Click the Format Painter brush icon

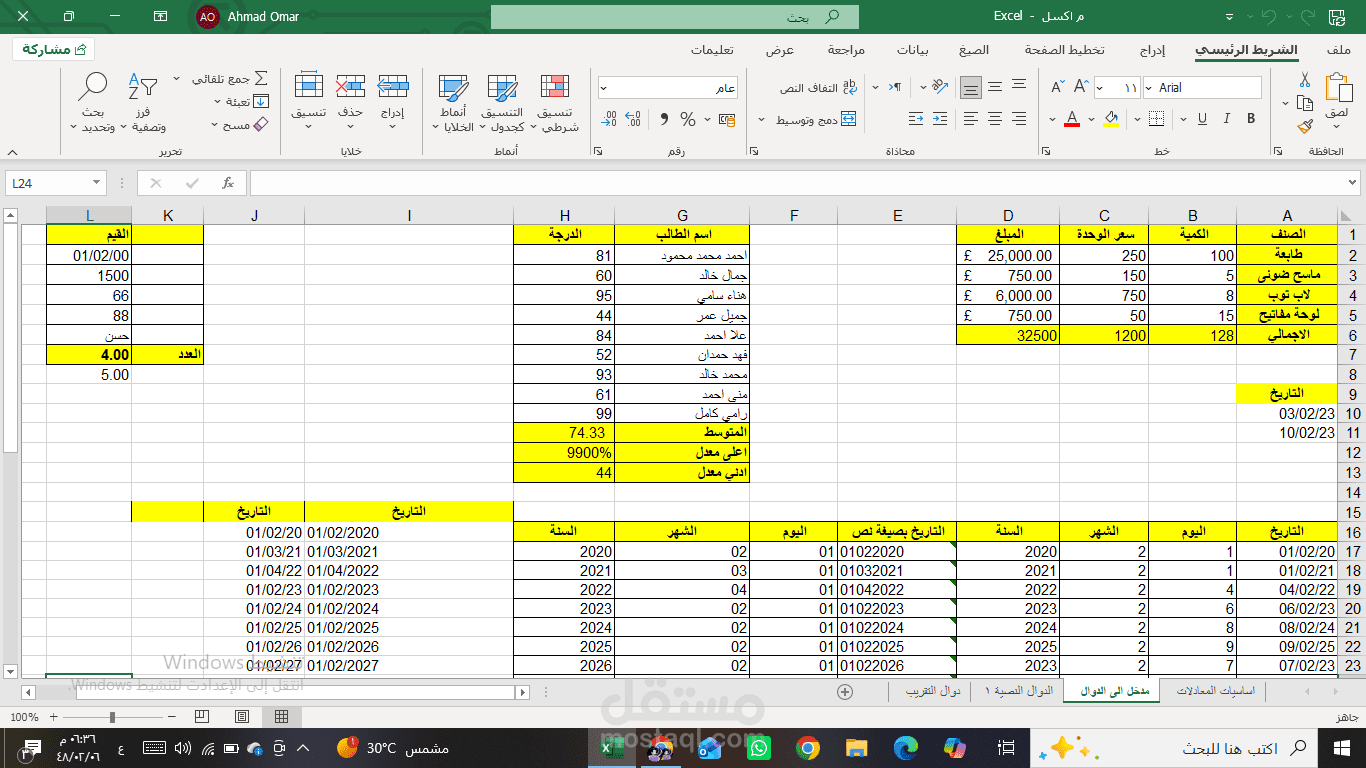point(1304,126)
